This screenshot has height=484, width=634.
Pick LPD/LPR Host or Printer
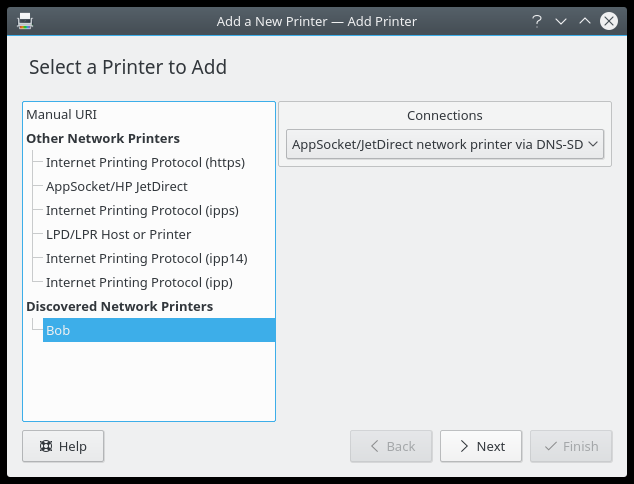pos(118,235)
